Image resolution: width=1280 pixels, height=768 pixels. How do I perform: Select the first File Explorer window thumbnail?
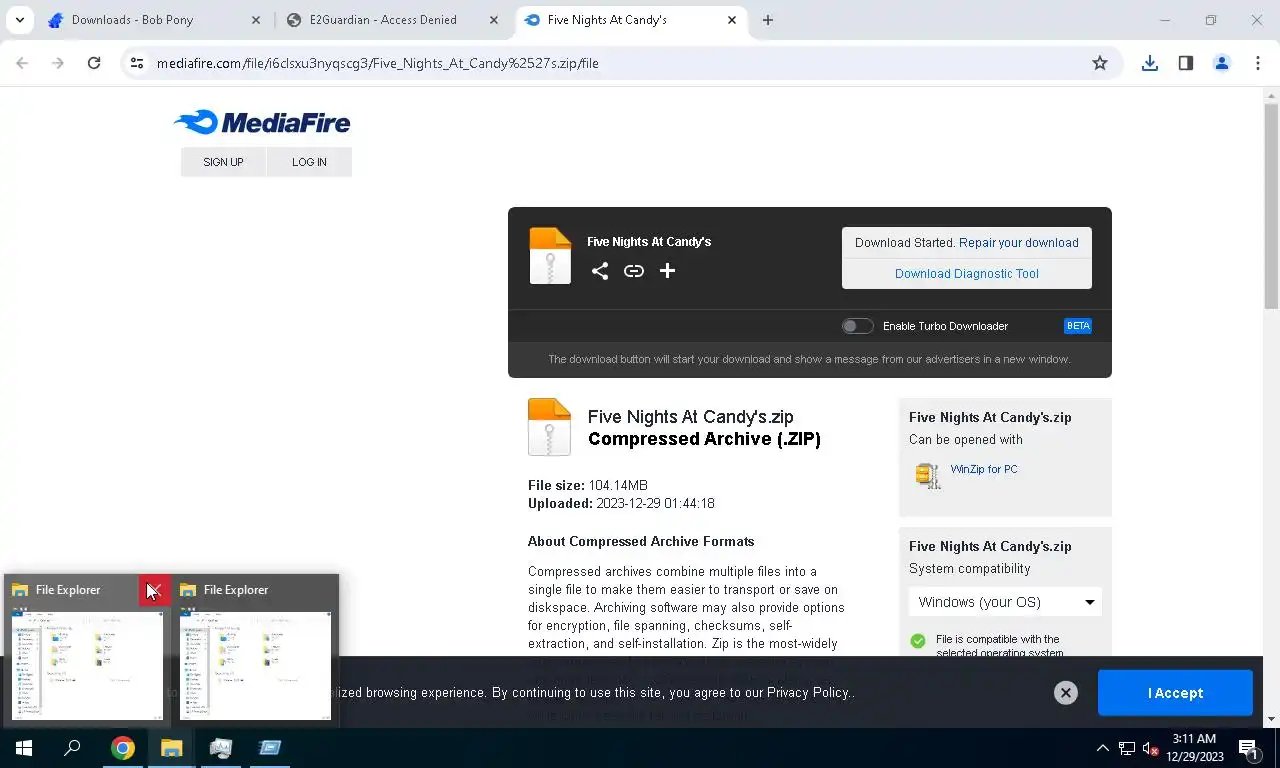87,665
